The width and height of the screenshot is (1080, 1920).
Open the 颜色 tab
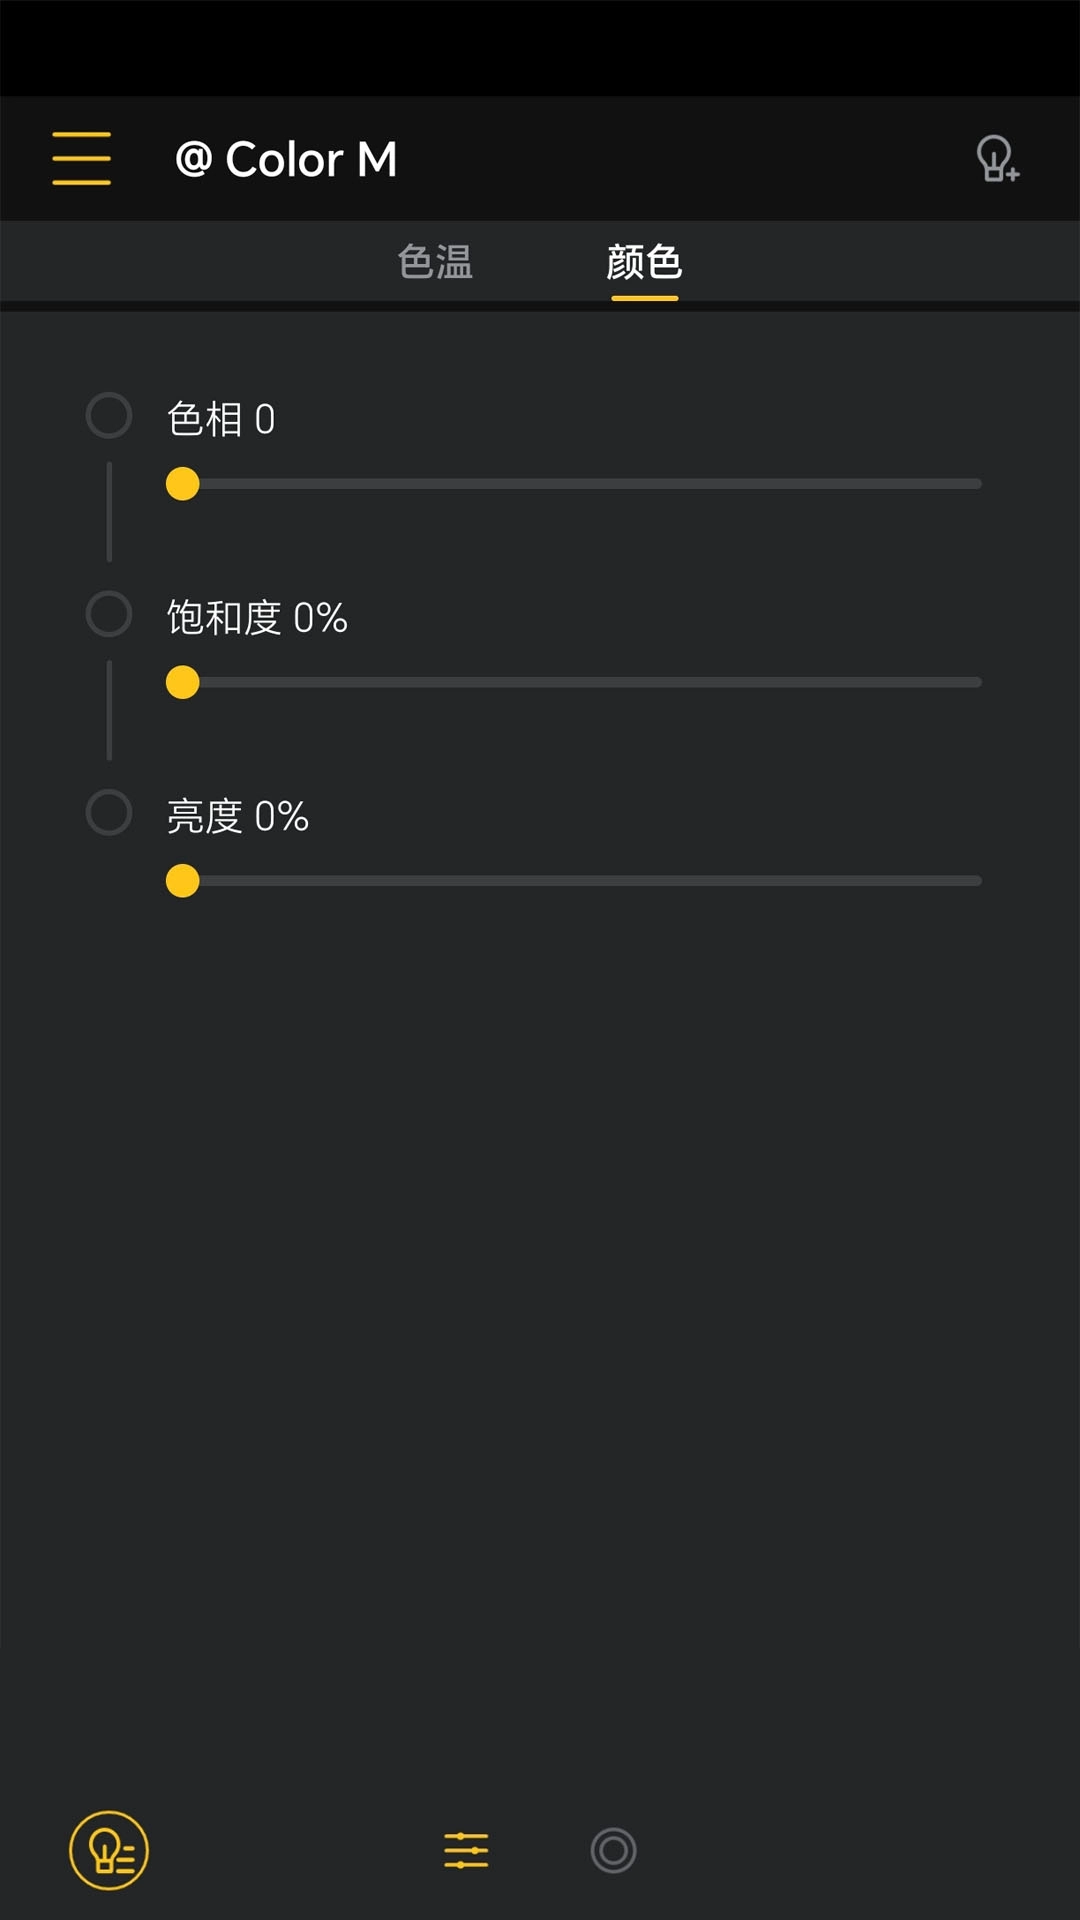coord(643,262)
